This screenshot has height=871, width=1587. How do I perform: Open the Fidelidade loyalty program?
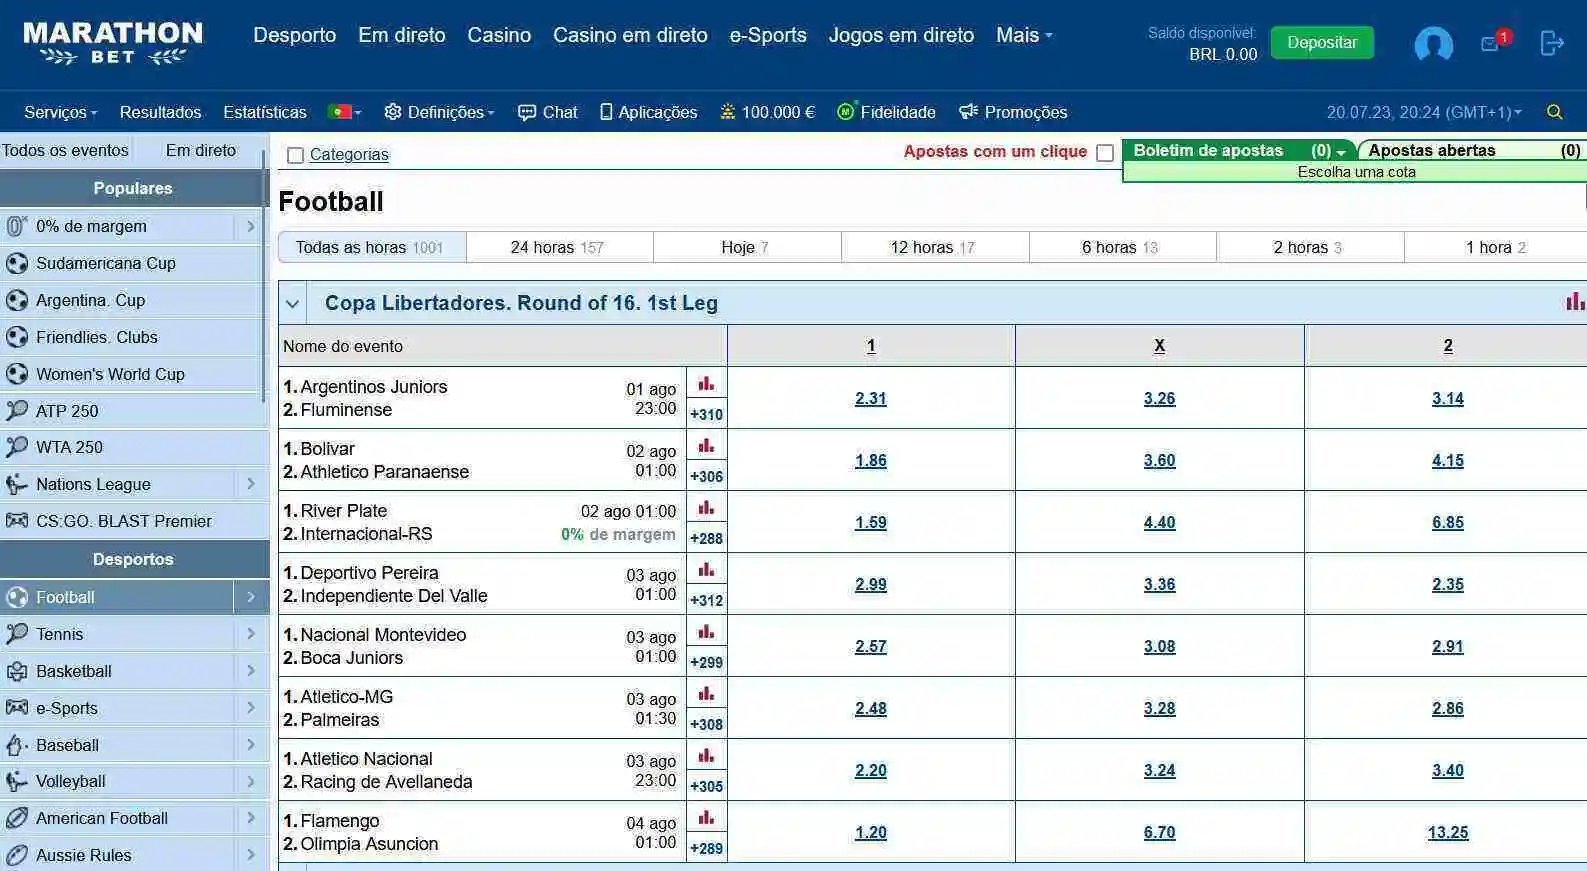pyautogui.click(x=886, y=112)
